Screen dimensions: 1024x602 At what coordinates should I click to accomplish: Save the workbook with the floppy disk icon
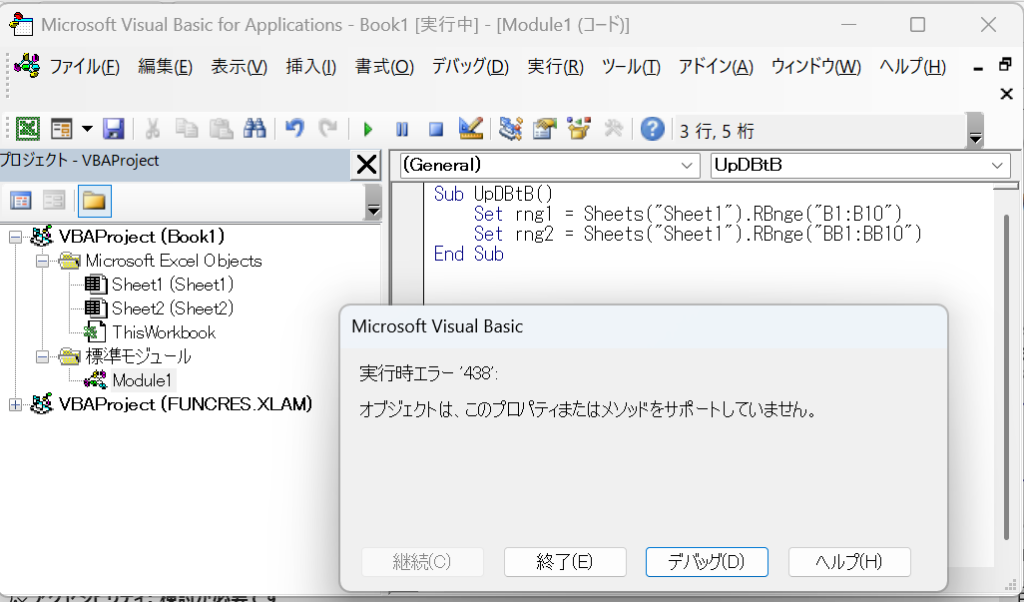click(114, 129)
